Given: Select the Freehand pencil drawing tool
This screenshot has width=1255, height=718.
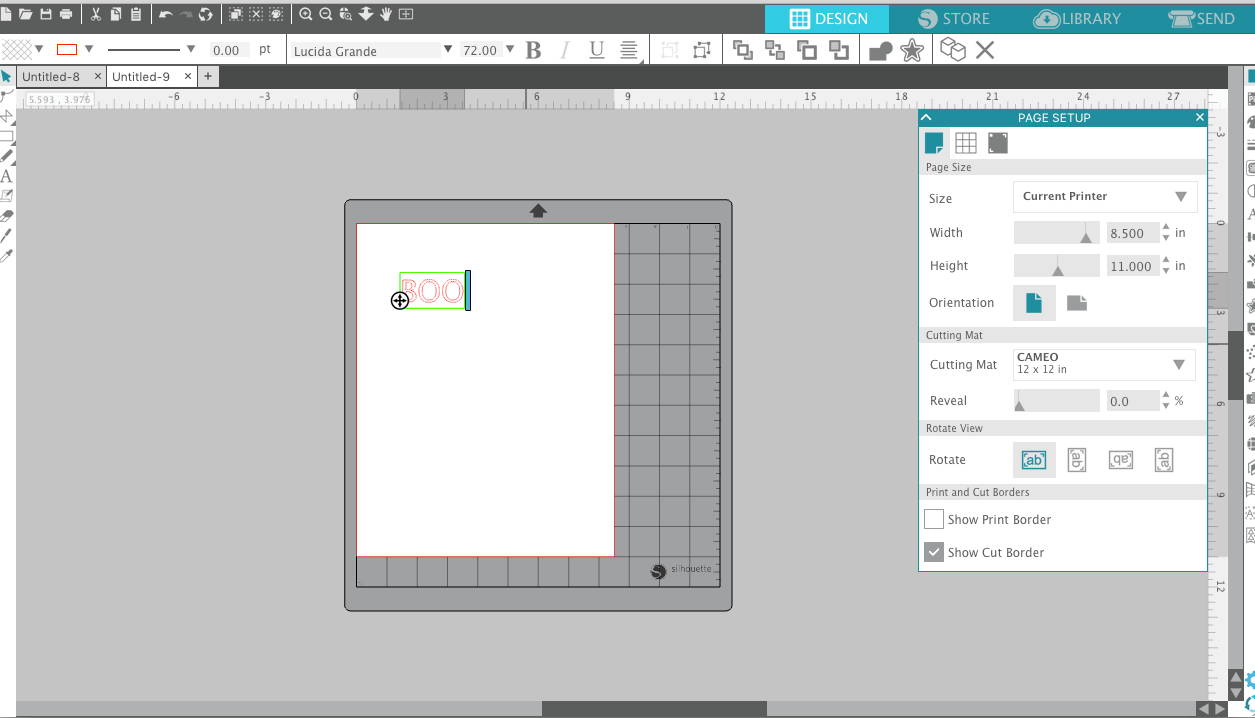Looking at the screenshot, I should tap(6, 156).
